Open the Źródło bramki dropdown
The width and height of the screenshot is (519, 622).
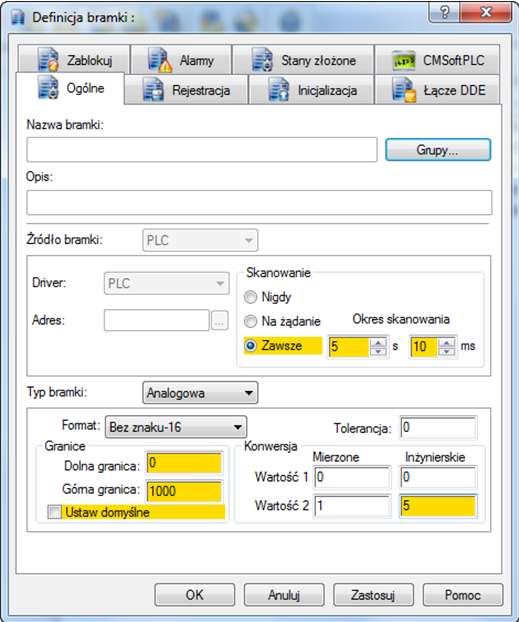click(200, 240)
